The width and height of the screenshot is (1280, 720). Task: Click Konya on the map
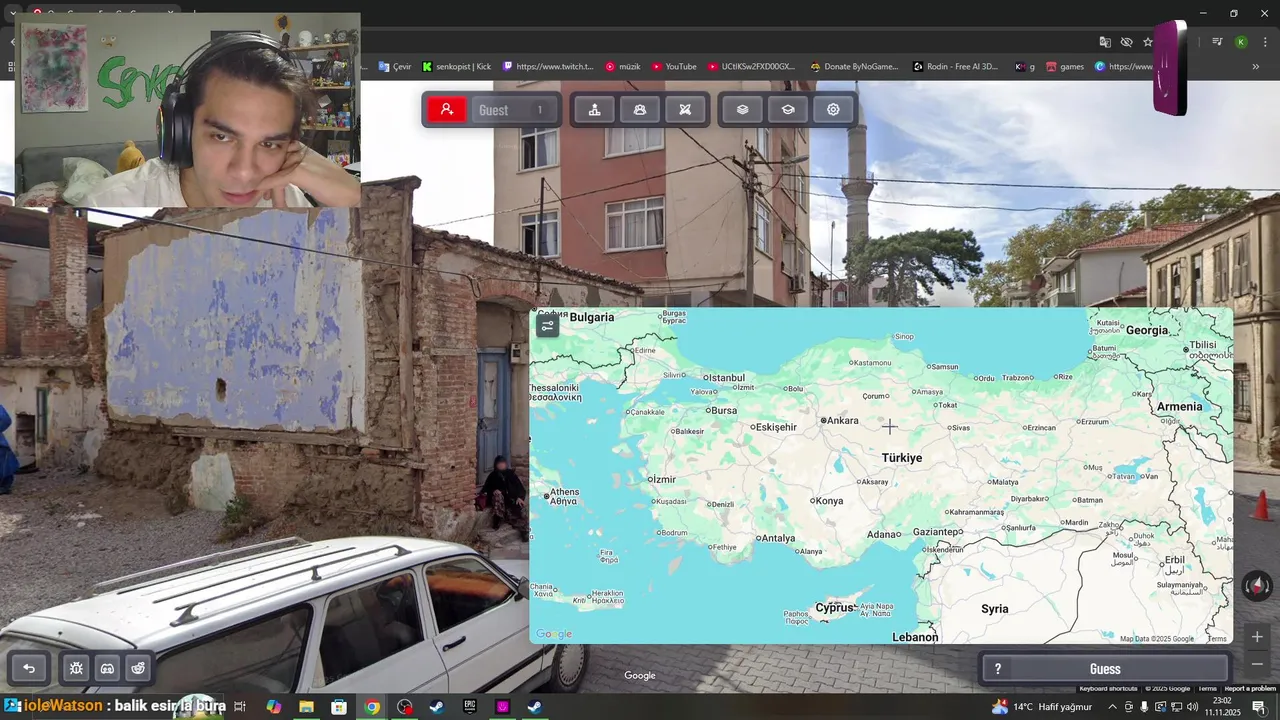point(827,501)
